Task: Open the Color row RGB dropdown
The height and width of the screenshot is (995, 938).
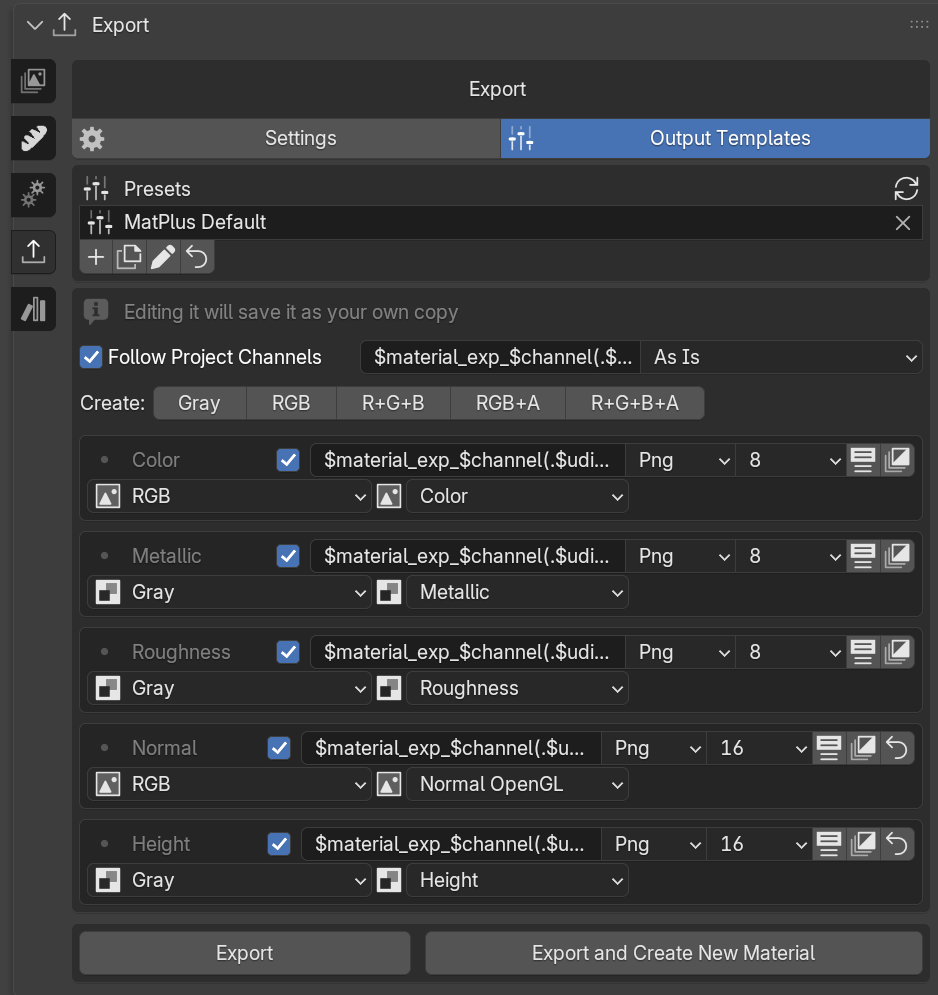Action: (x=229, y=496)
